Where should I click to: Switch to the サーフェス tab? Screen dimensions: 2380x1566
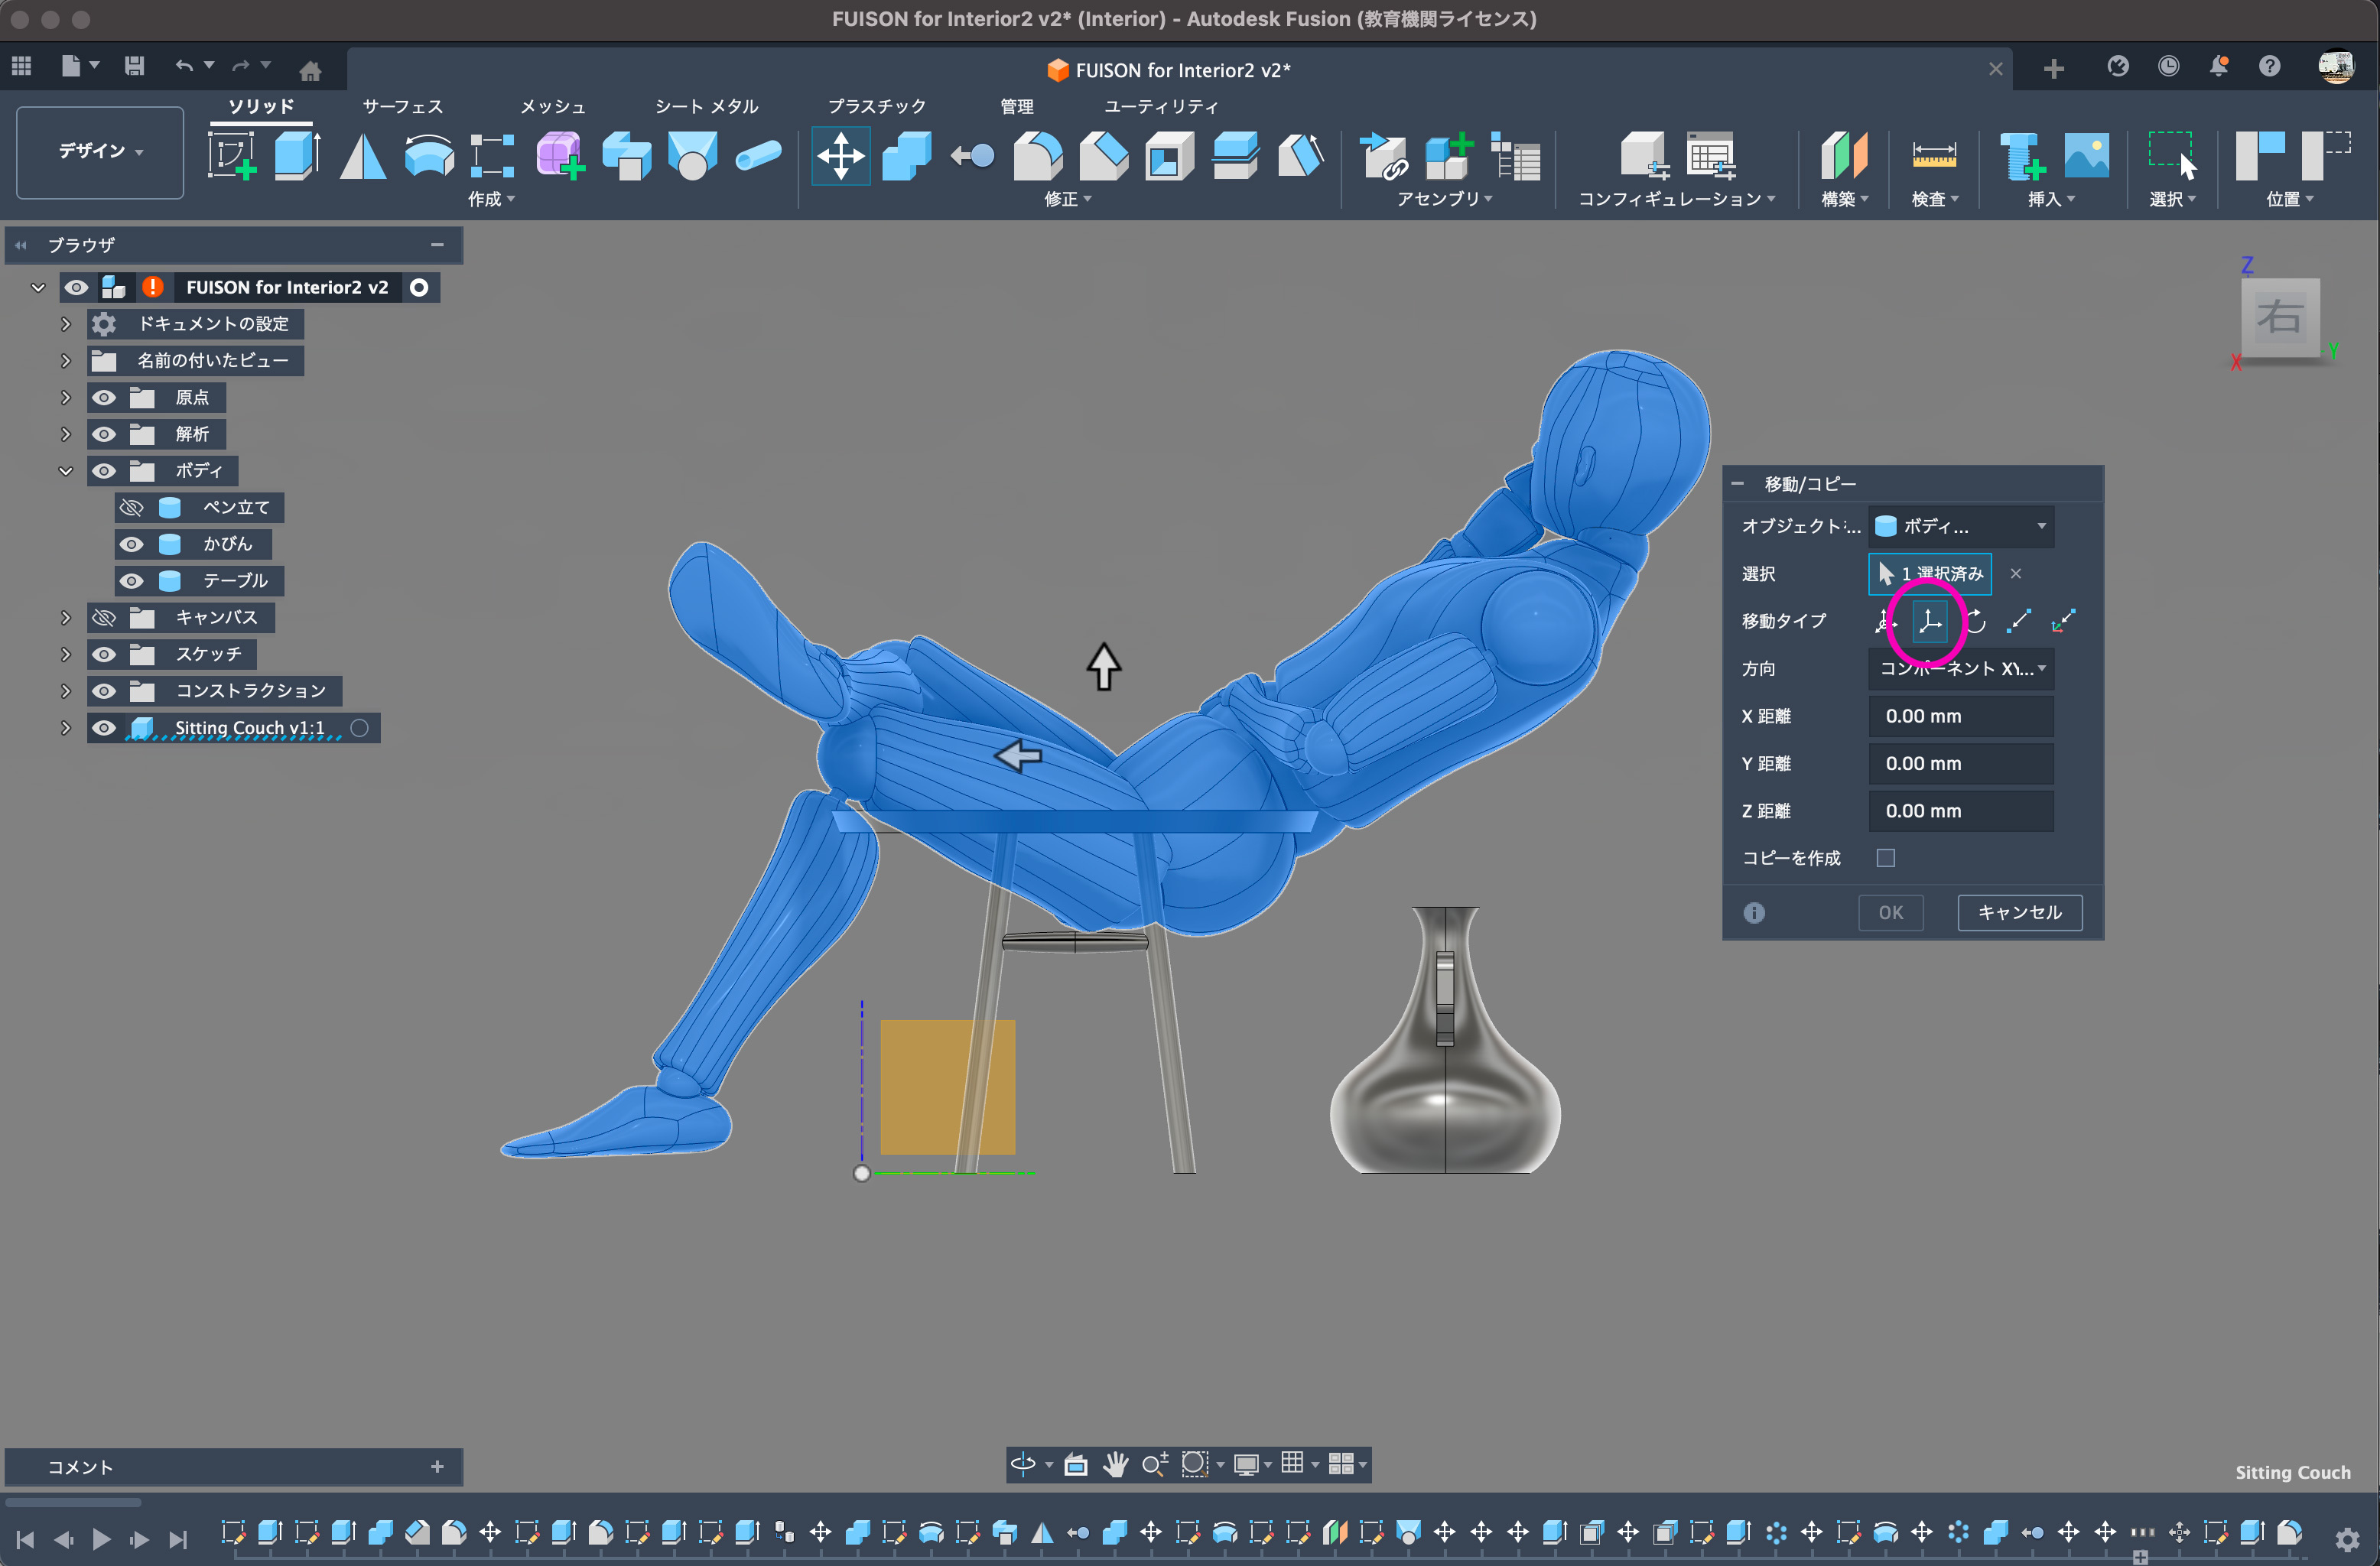pos(402,106)
